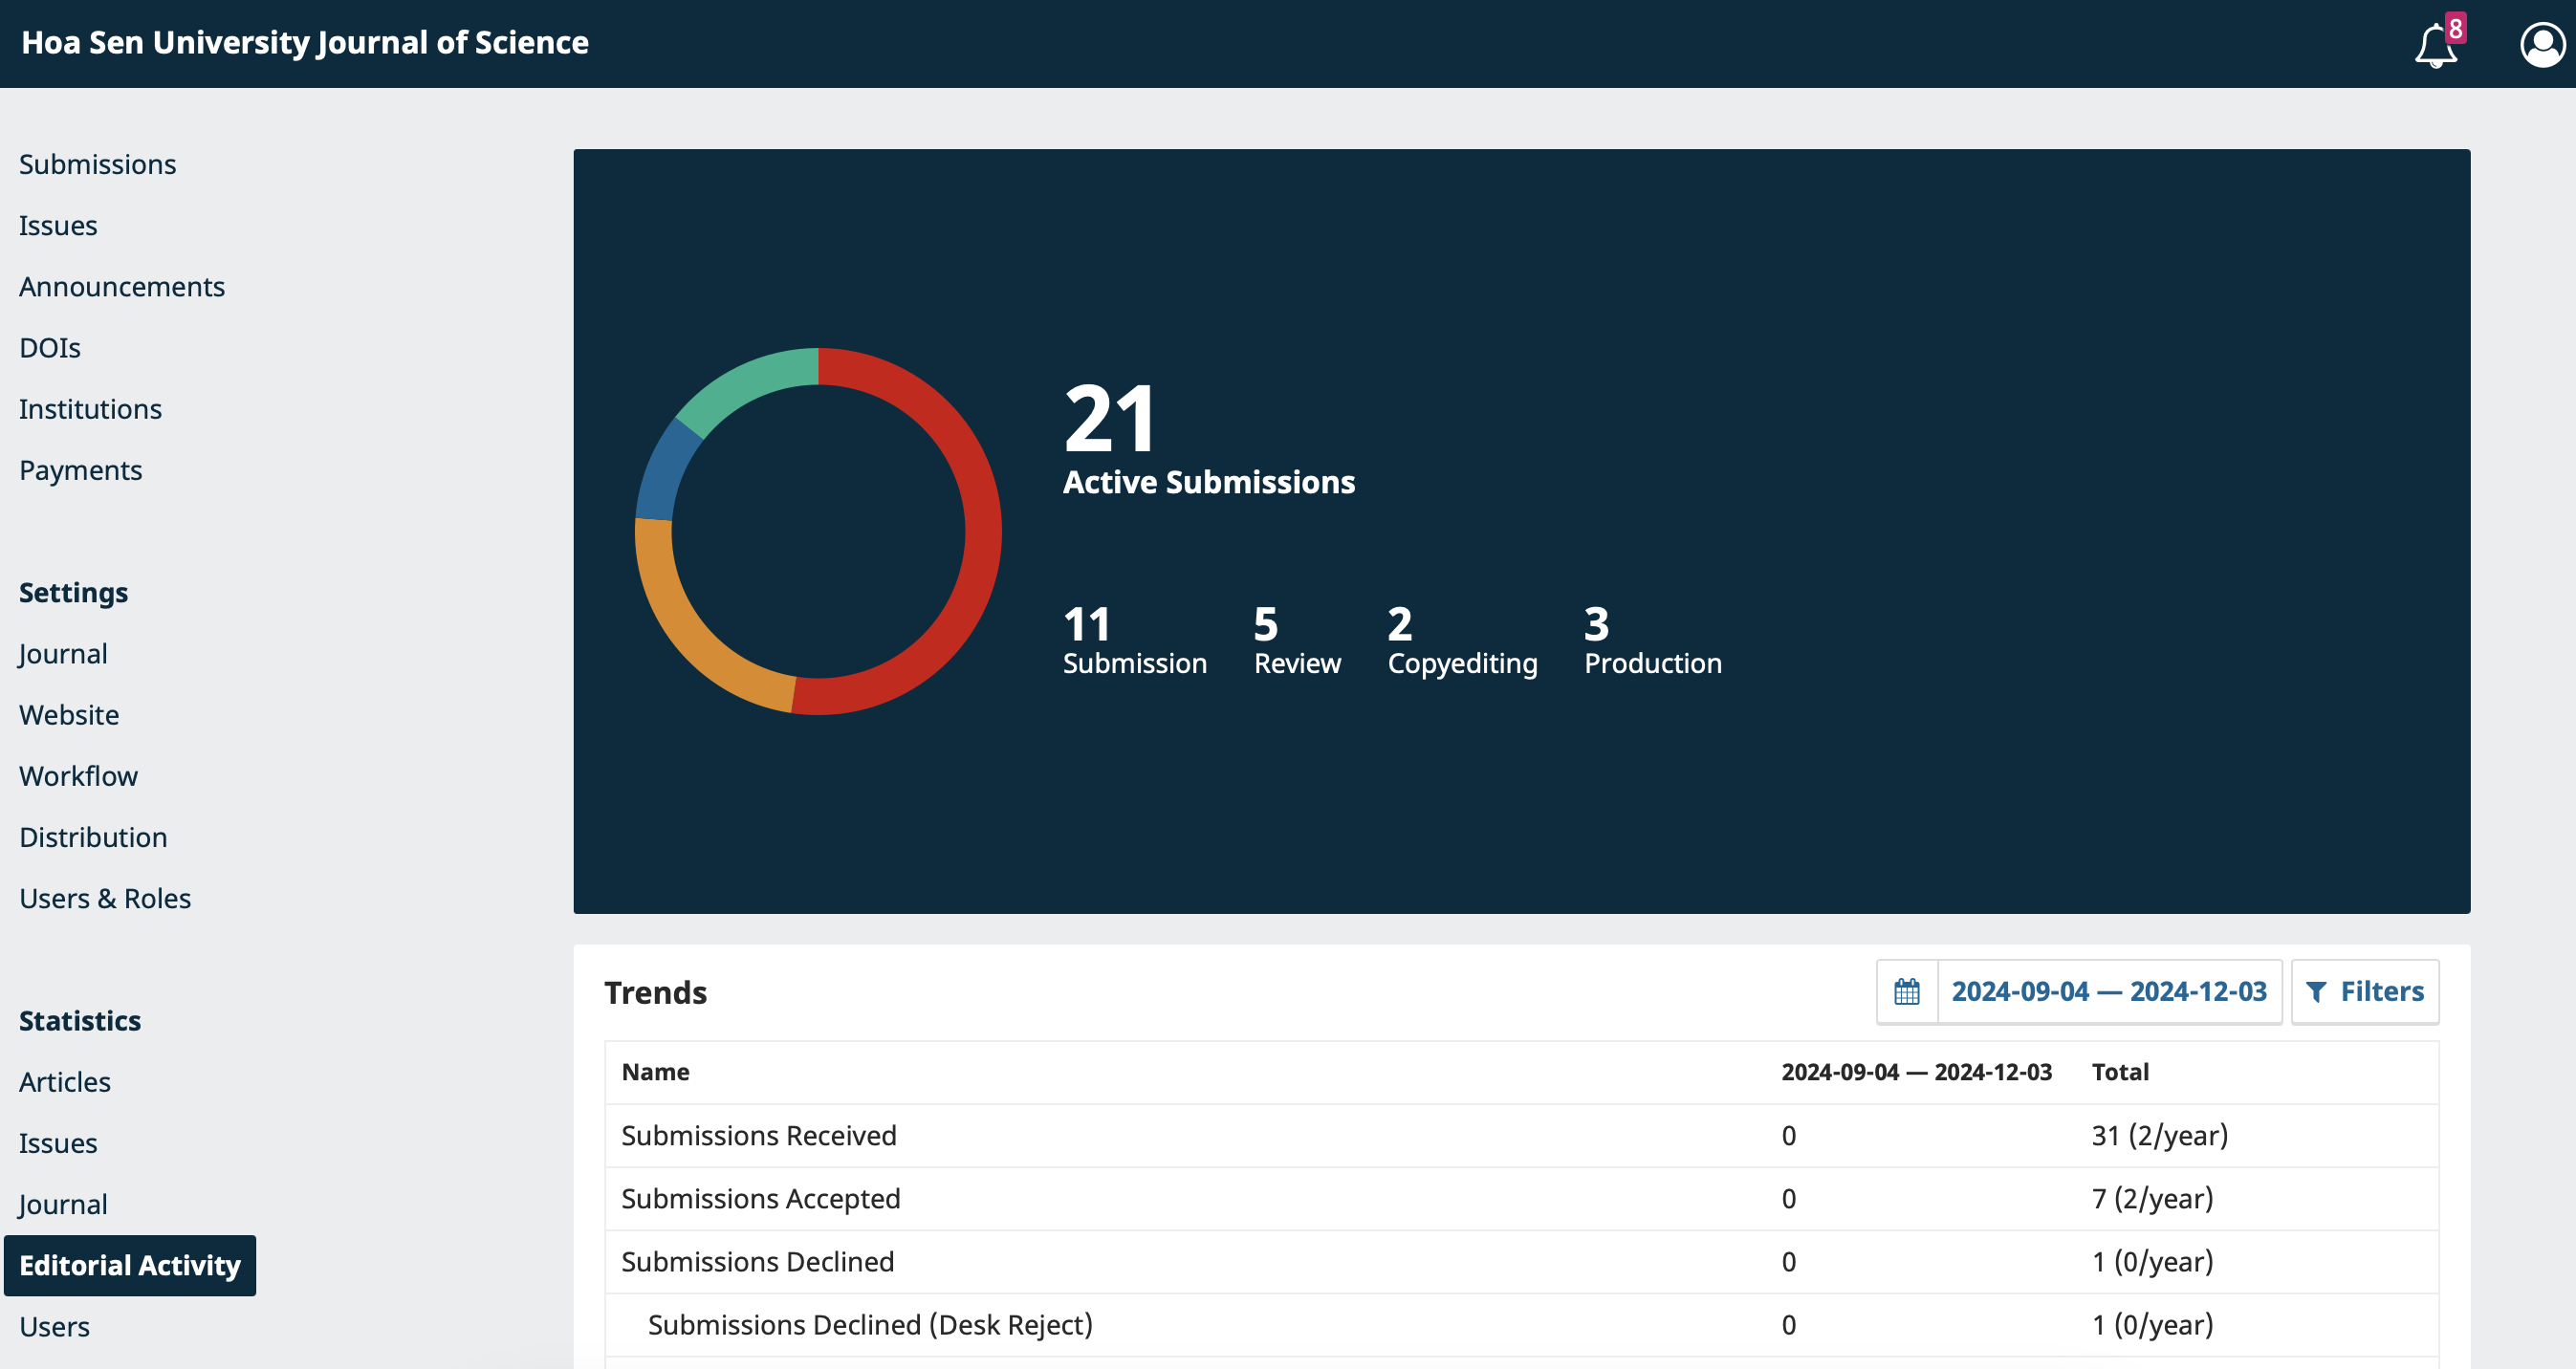Viewport: 2576px width, 1369px height.
Task: Select Editorial Activity statistics item
Action: pos(129,1264)
